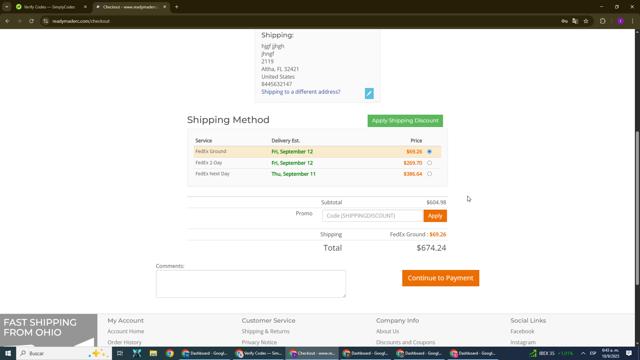
Task: Open Verify Codes window from taskbar
Action: point(259,353)
